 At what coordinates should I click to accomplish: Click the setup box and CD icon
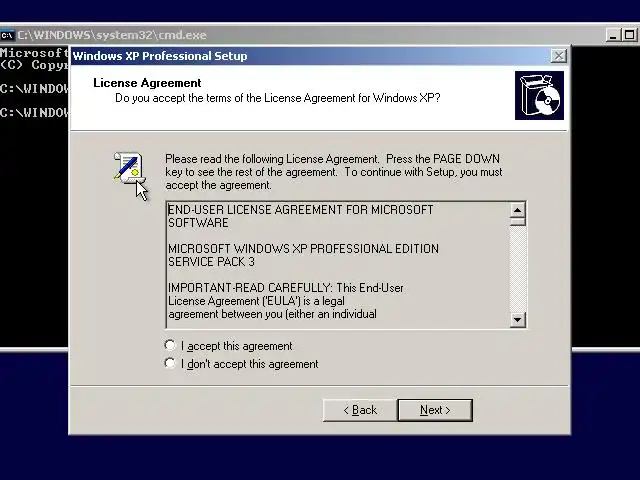pyautogui.click(x=539, y=96)
